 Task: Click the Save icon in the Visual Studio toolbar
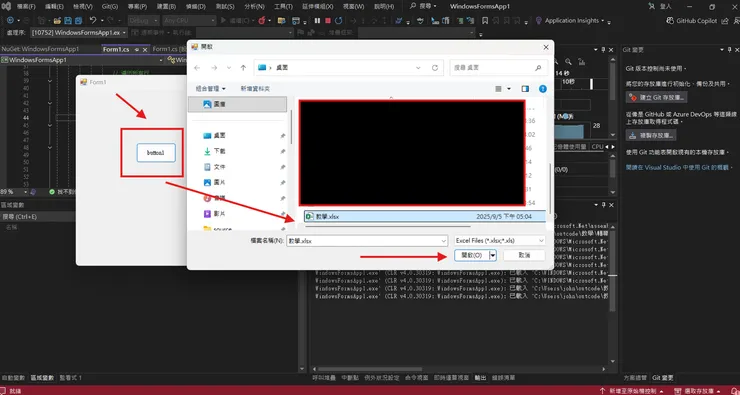click(67, 21)
